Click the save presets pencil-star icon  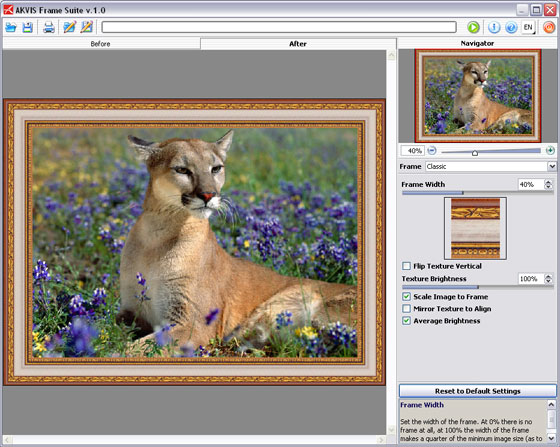tap(87, 27)
